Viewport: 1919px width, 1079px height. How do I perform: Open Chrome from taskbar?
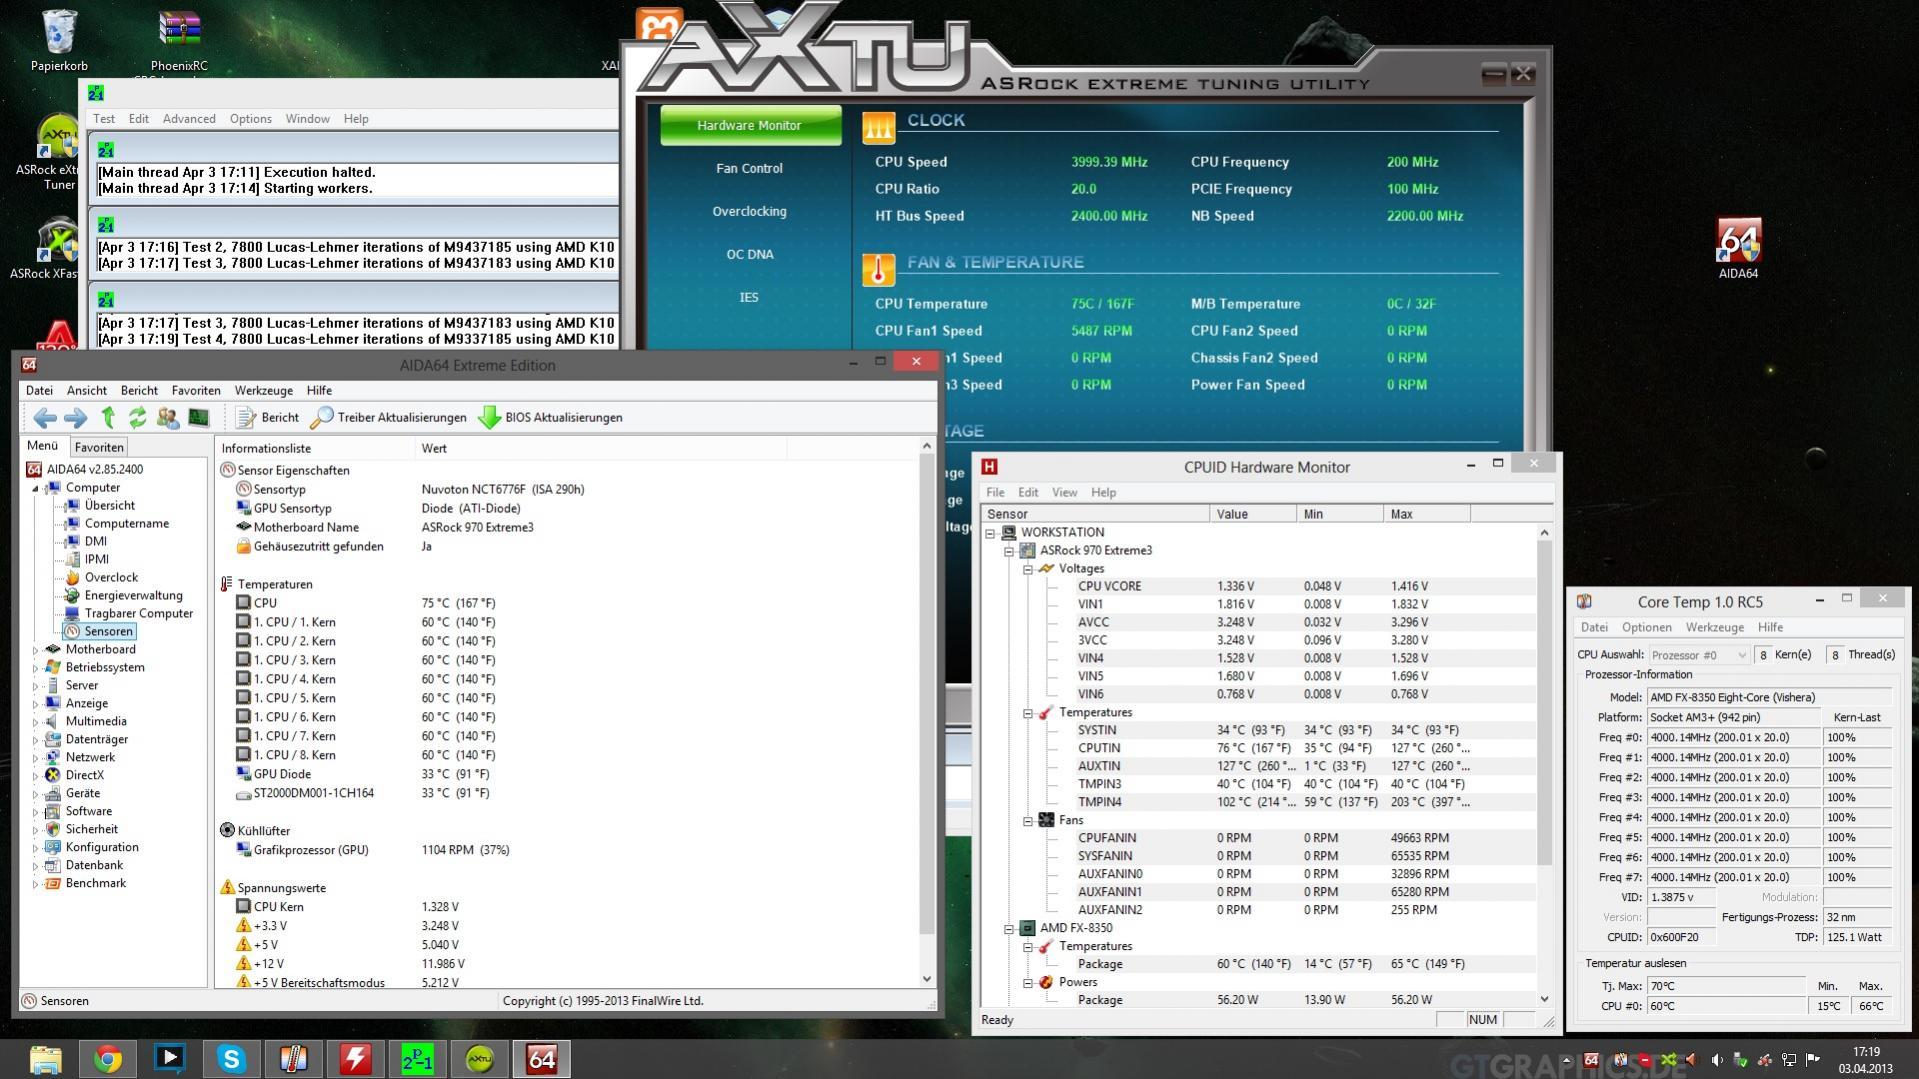tap(108, 1059)
